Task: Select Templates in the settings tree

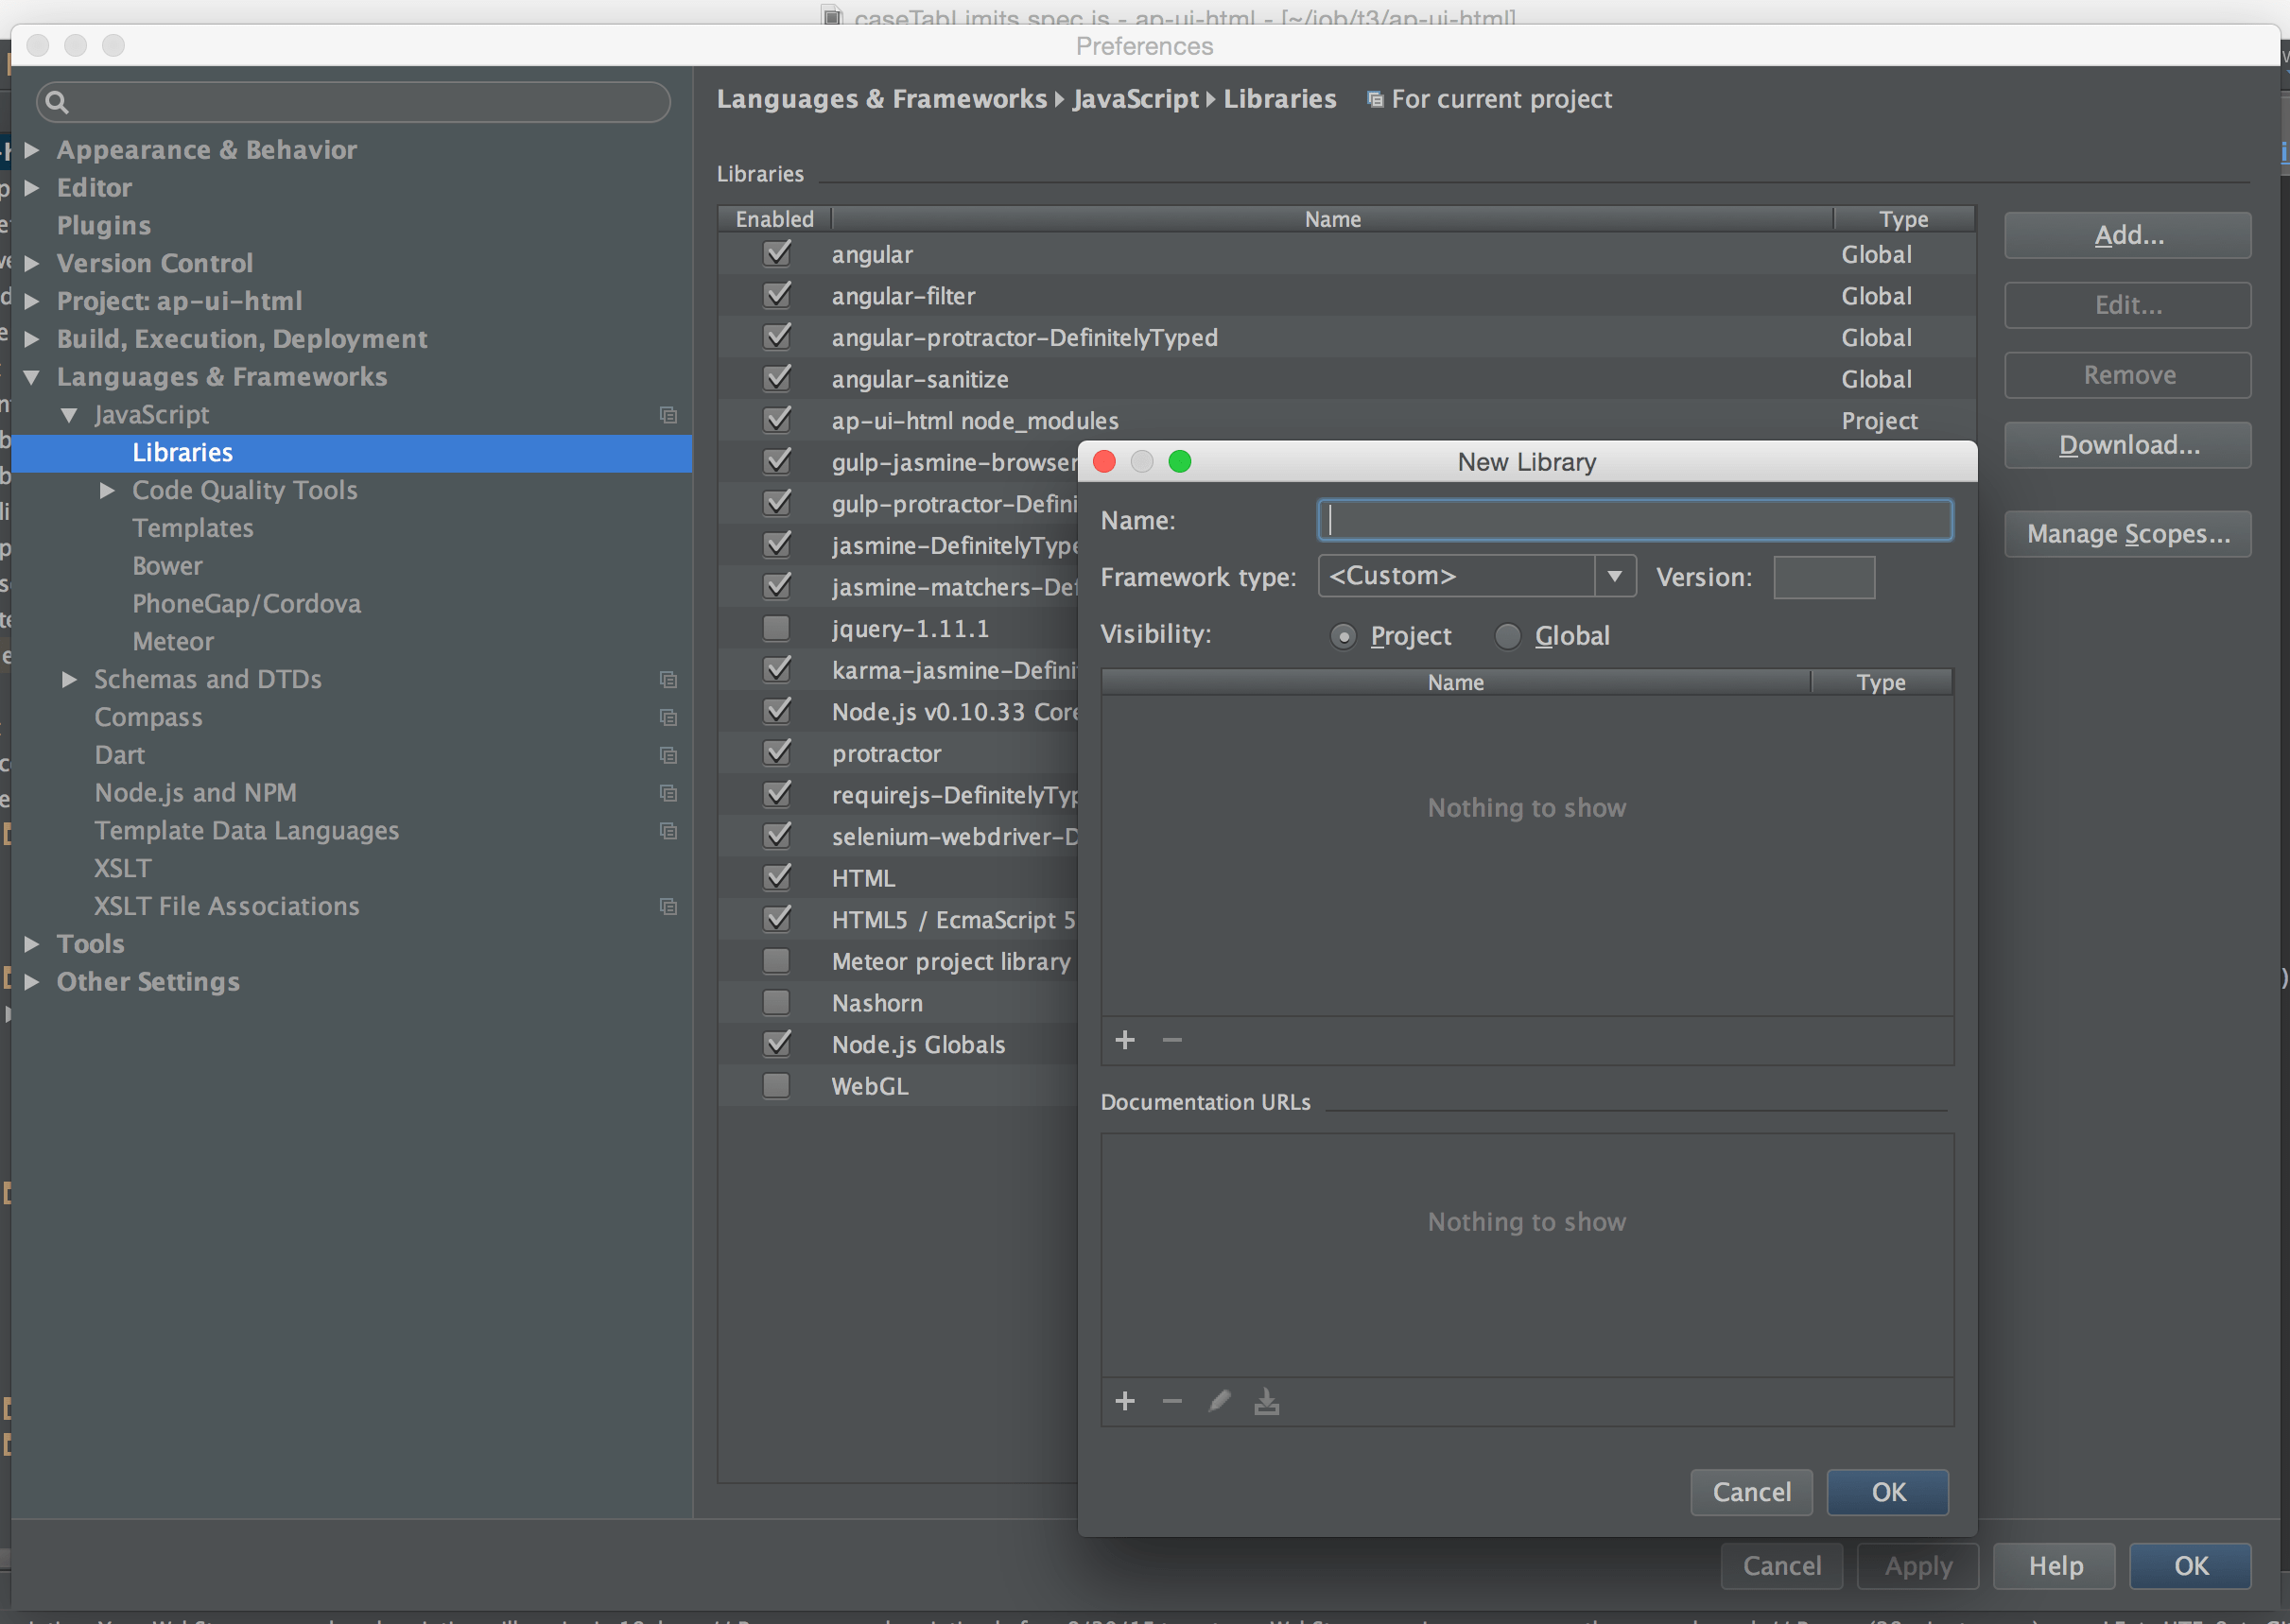Action: [192, 528]
